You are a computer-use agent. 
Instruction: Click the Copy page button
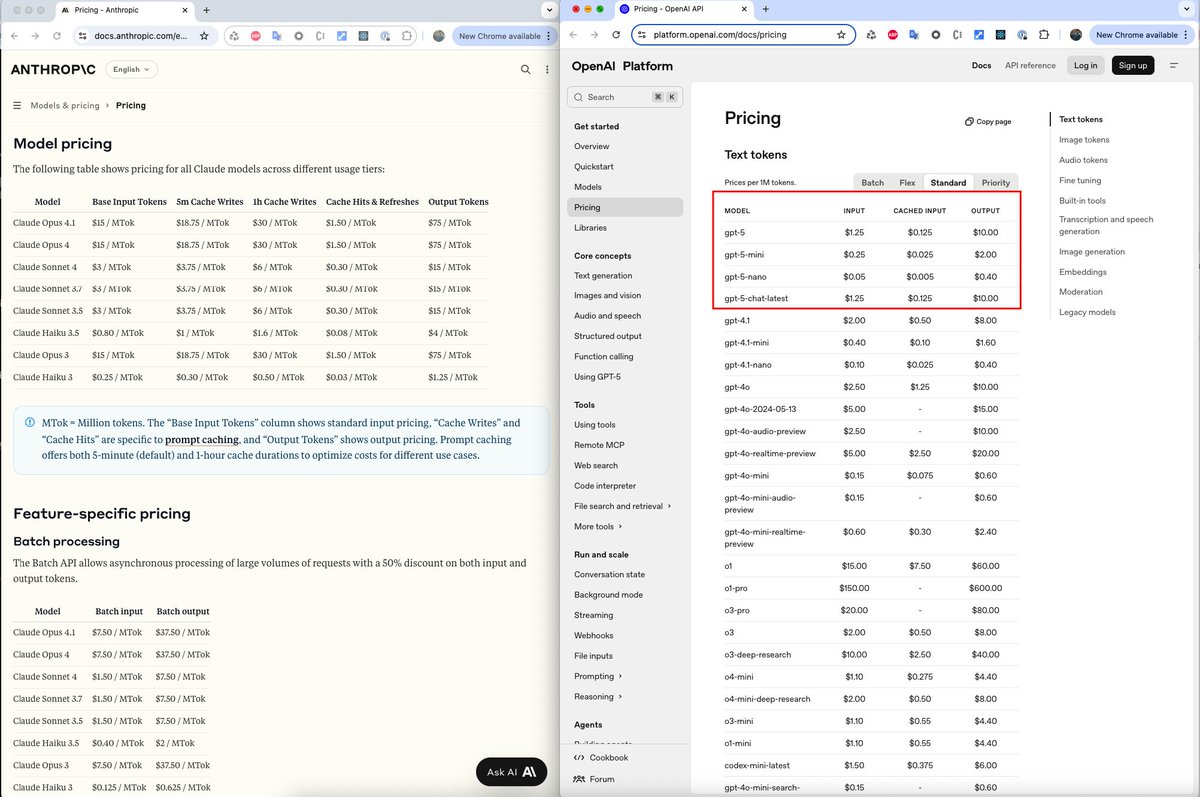click(988, 121)
